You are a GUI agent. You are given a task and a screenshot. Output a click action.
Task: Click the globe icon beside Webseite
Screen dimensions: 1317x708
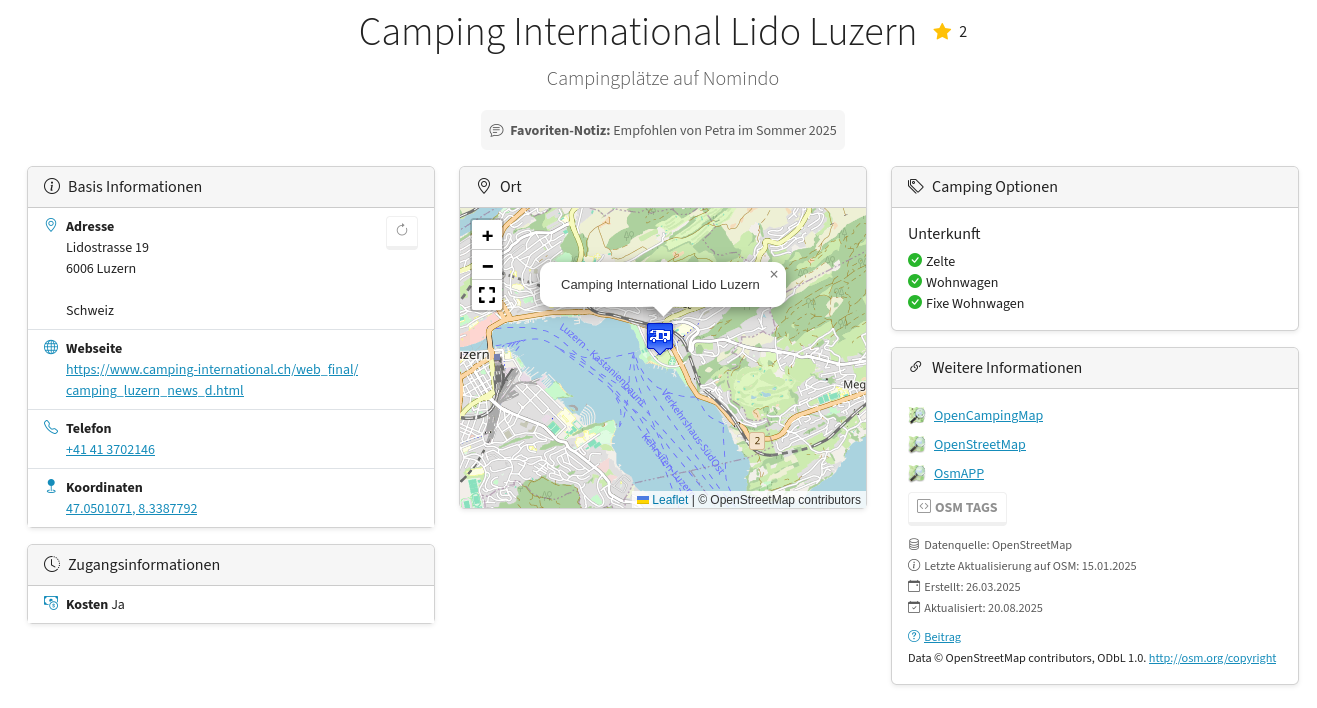click(x=51, y=347)
